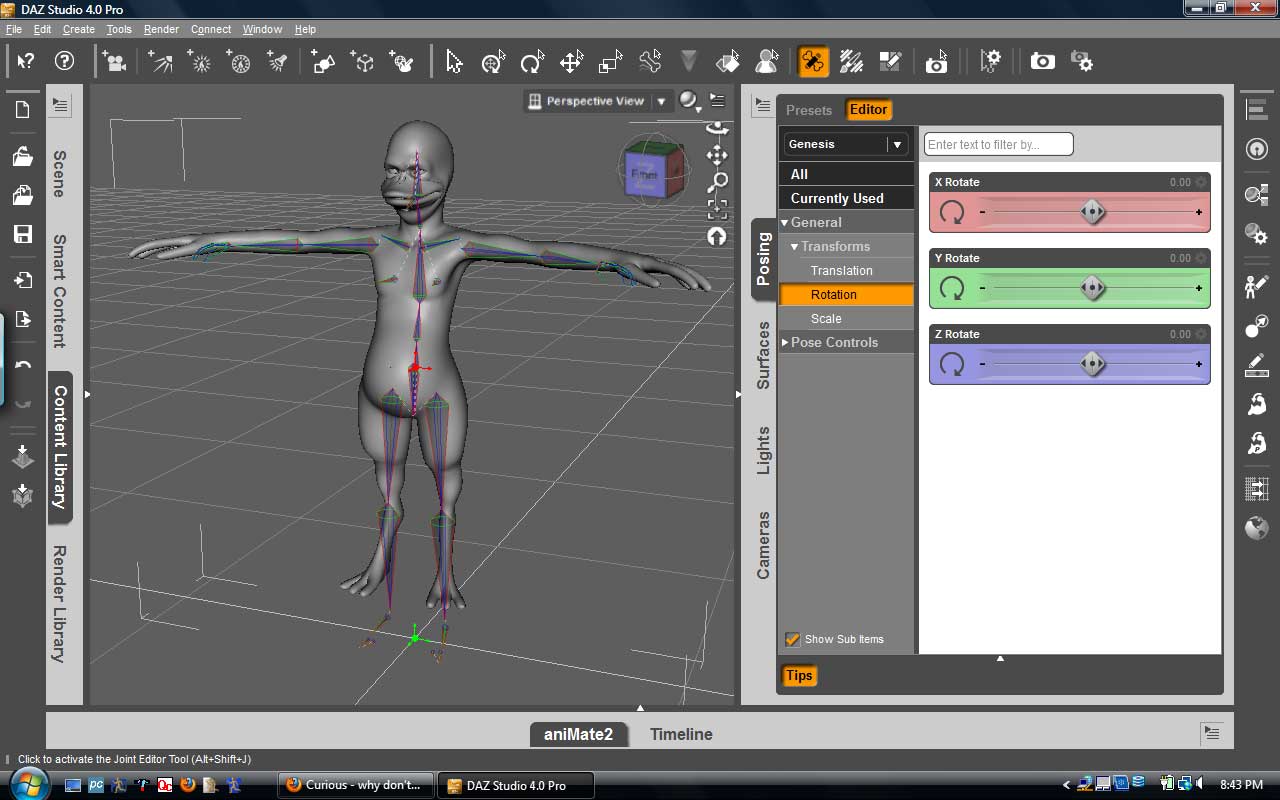Click the Y Rotate slider handle

point(1092,289)
